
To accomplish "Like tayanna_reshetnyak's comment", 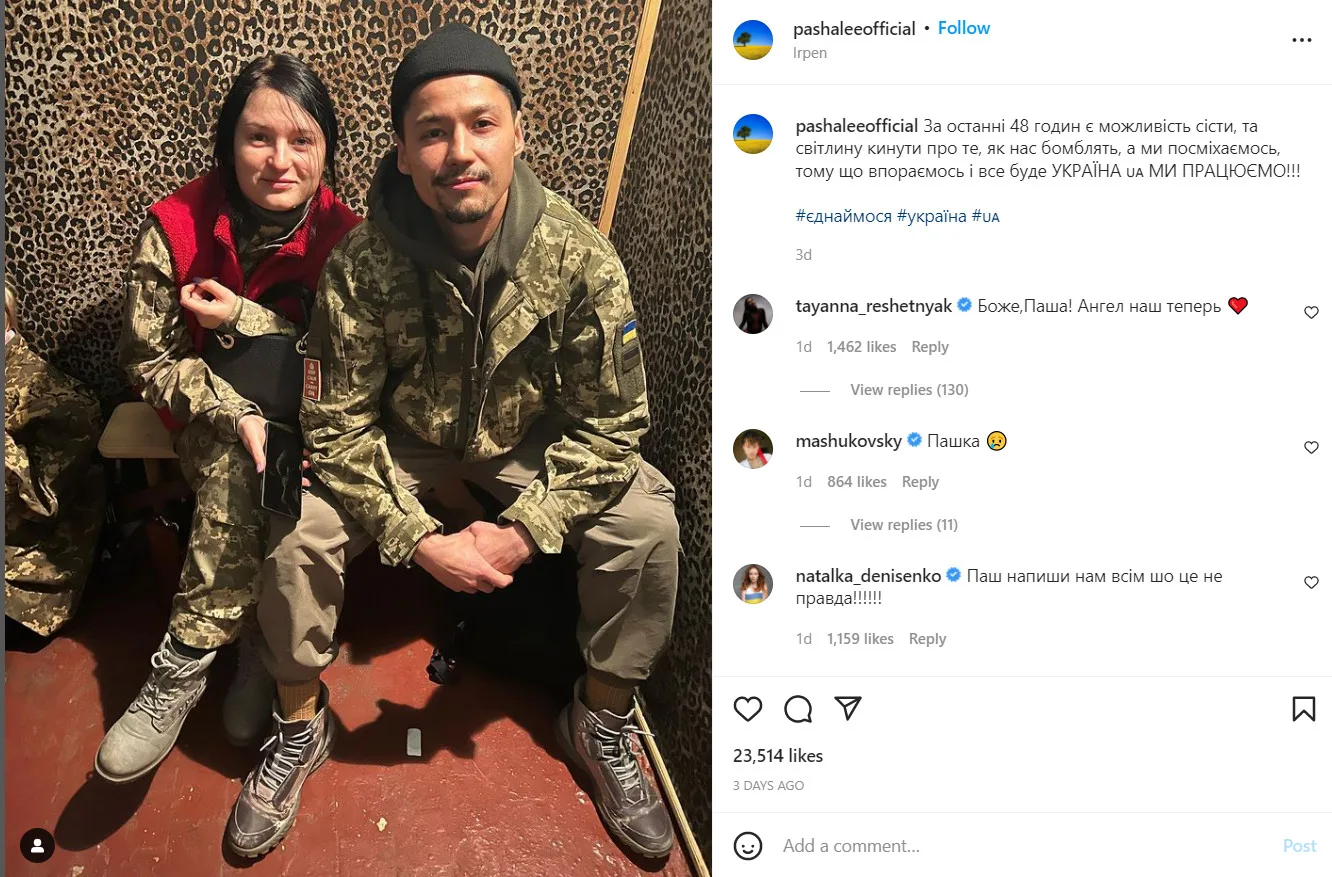I will click(1311, 313).
